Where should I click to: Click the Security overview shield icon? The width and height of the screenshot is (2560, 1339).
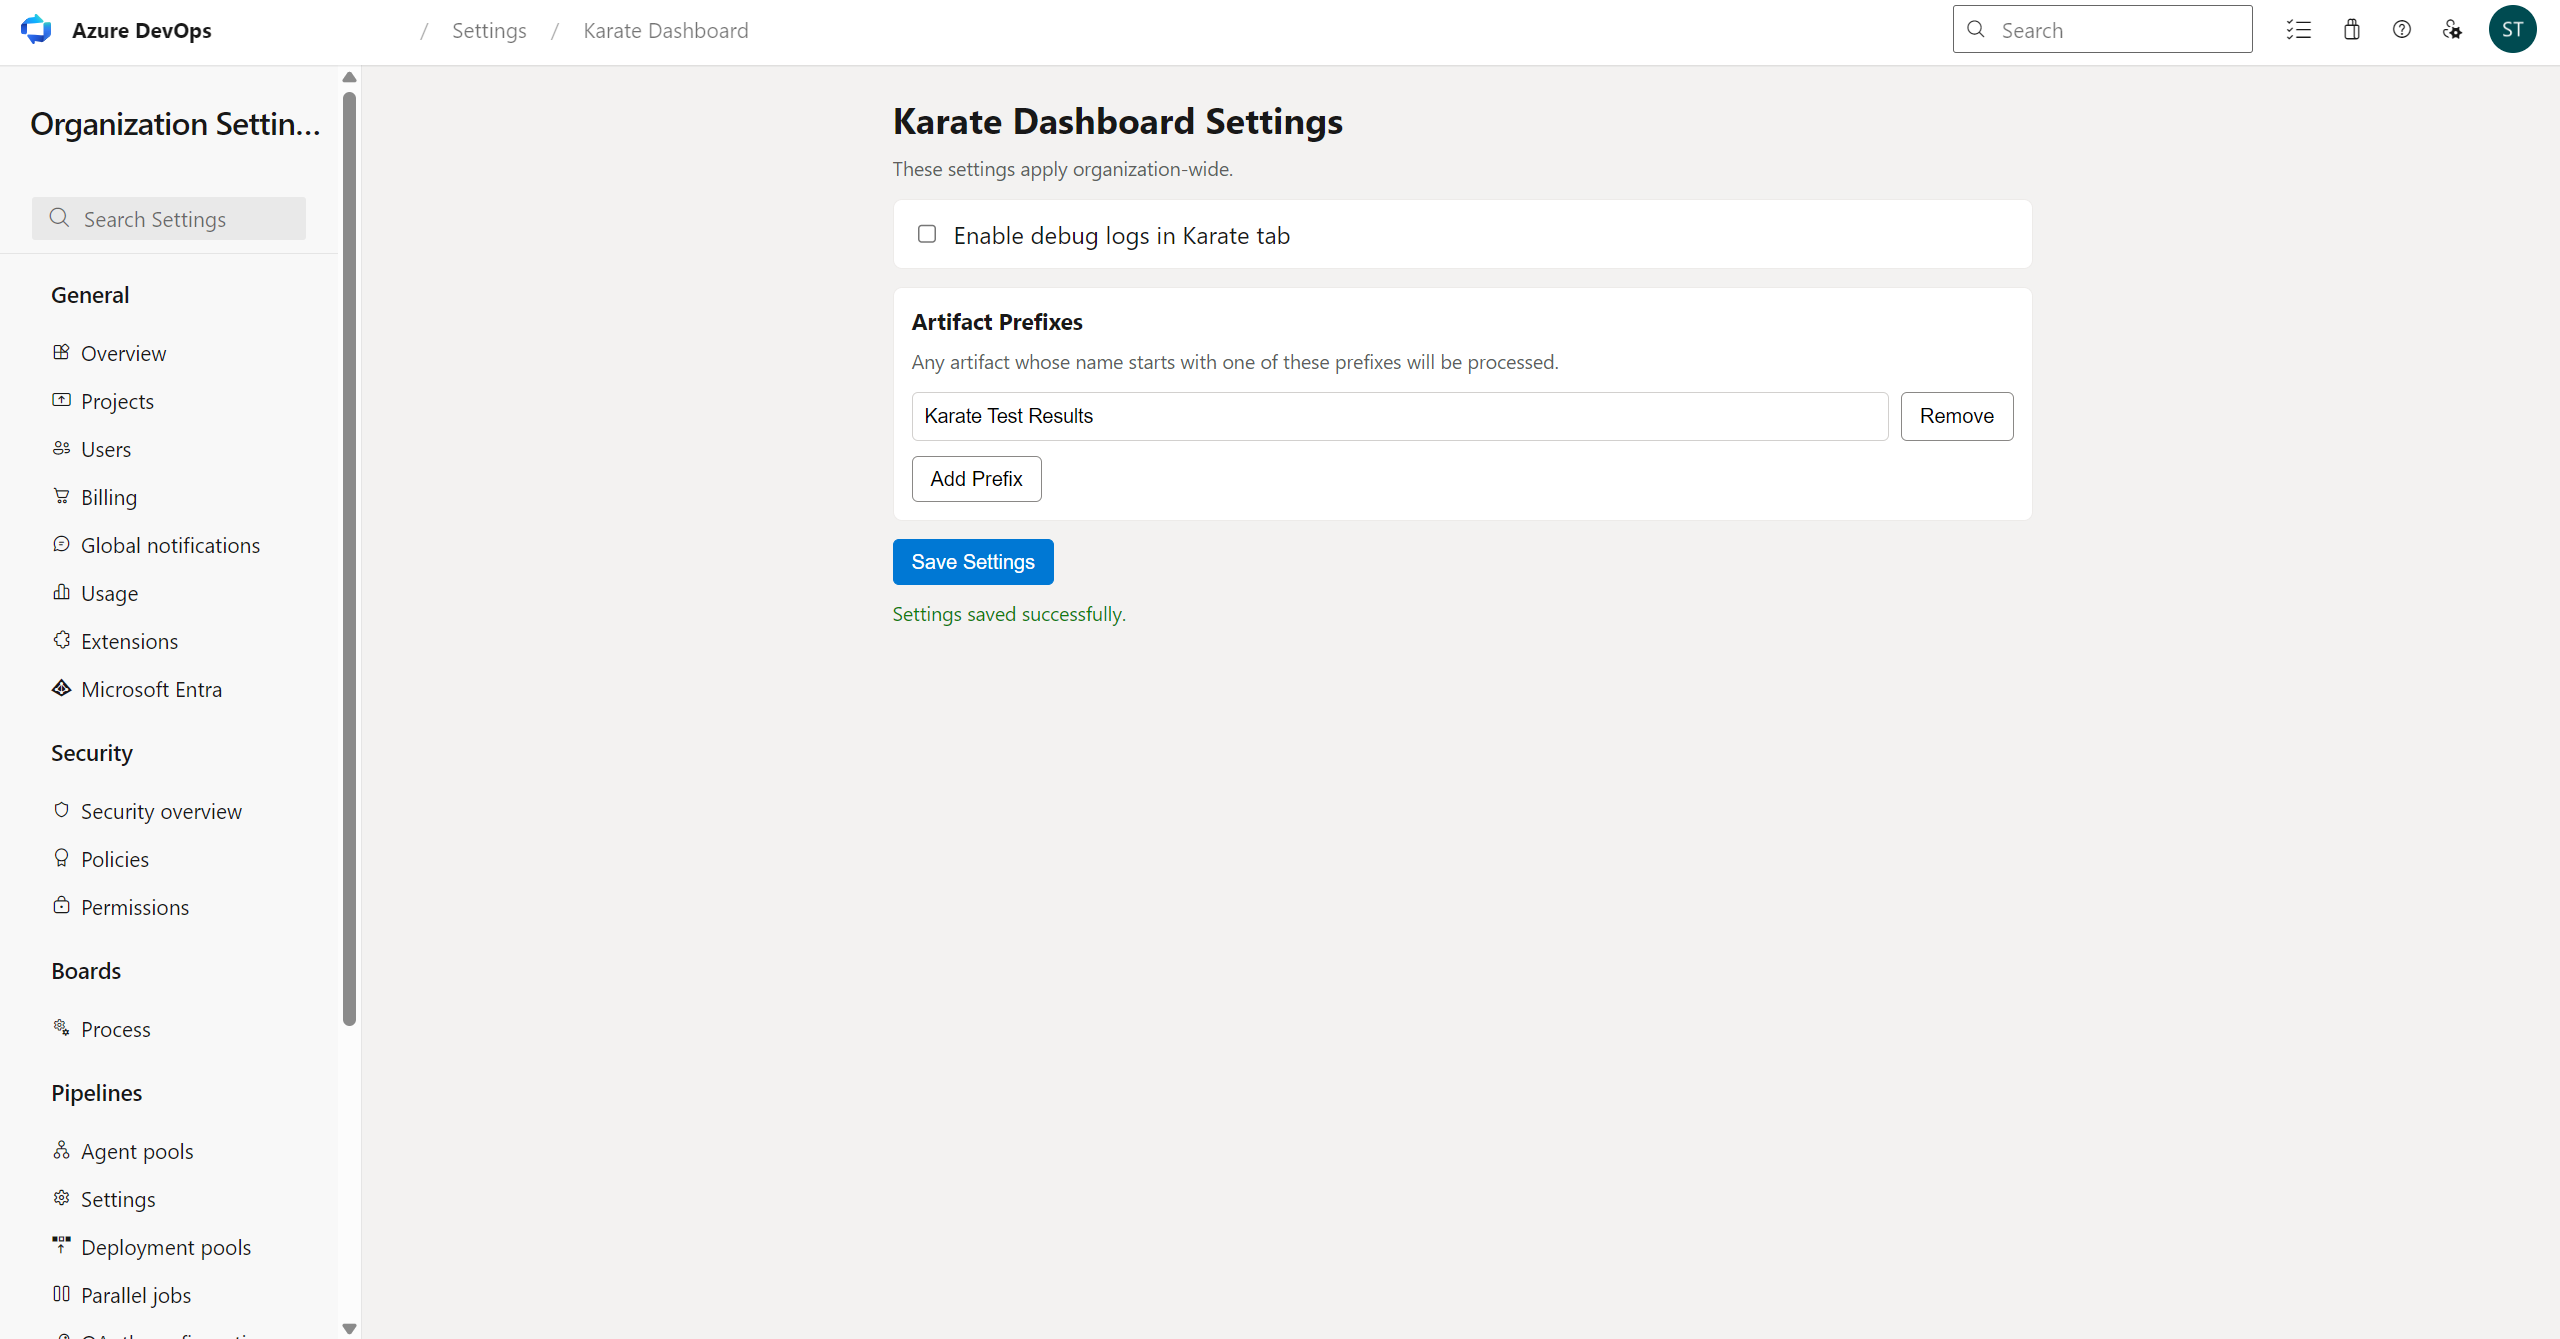61,810
